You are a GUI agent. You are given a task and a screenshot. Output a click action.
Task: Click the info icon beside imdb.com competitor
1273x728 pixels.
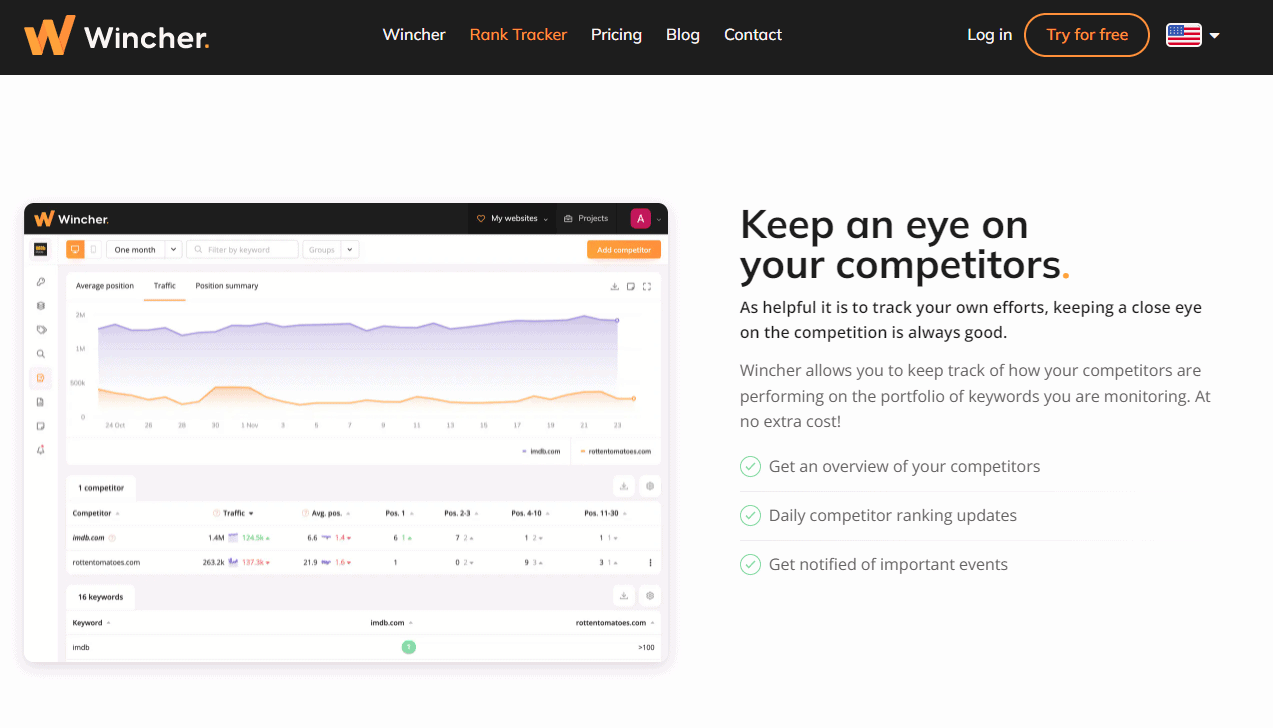[112, 538]
